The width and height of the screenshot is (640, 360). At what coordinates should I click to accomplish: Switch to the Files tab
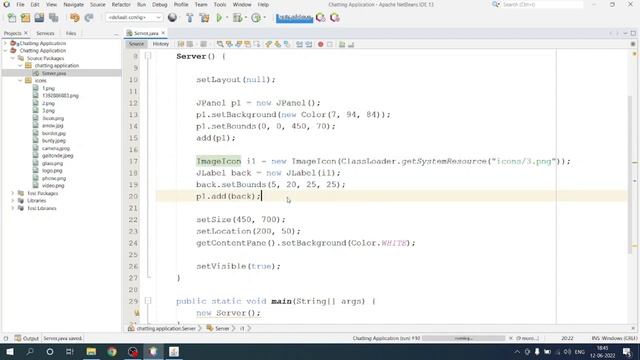[71, 33]
